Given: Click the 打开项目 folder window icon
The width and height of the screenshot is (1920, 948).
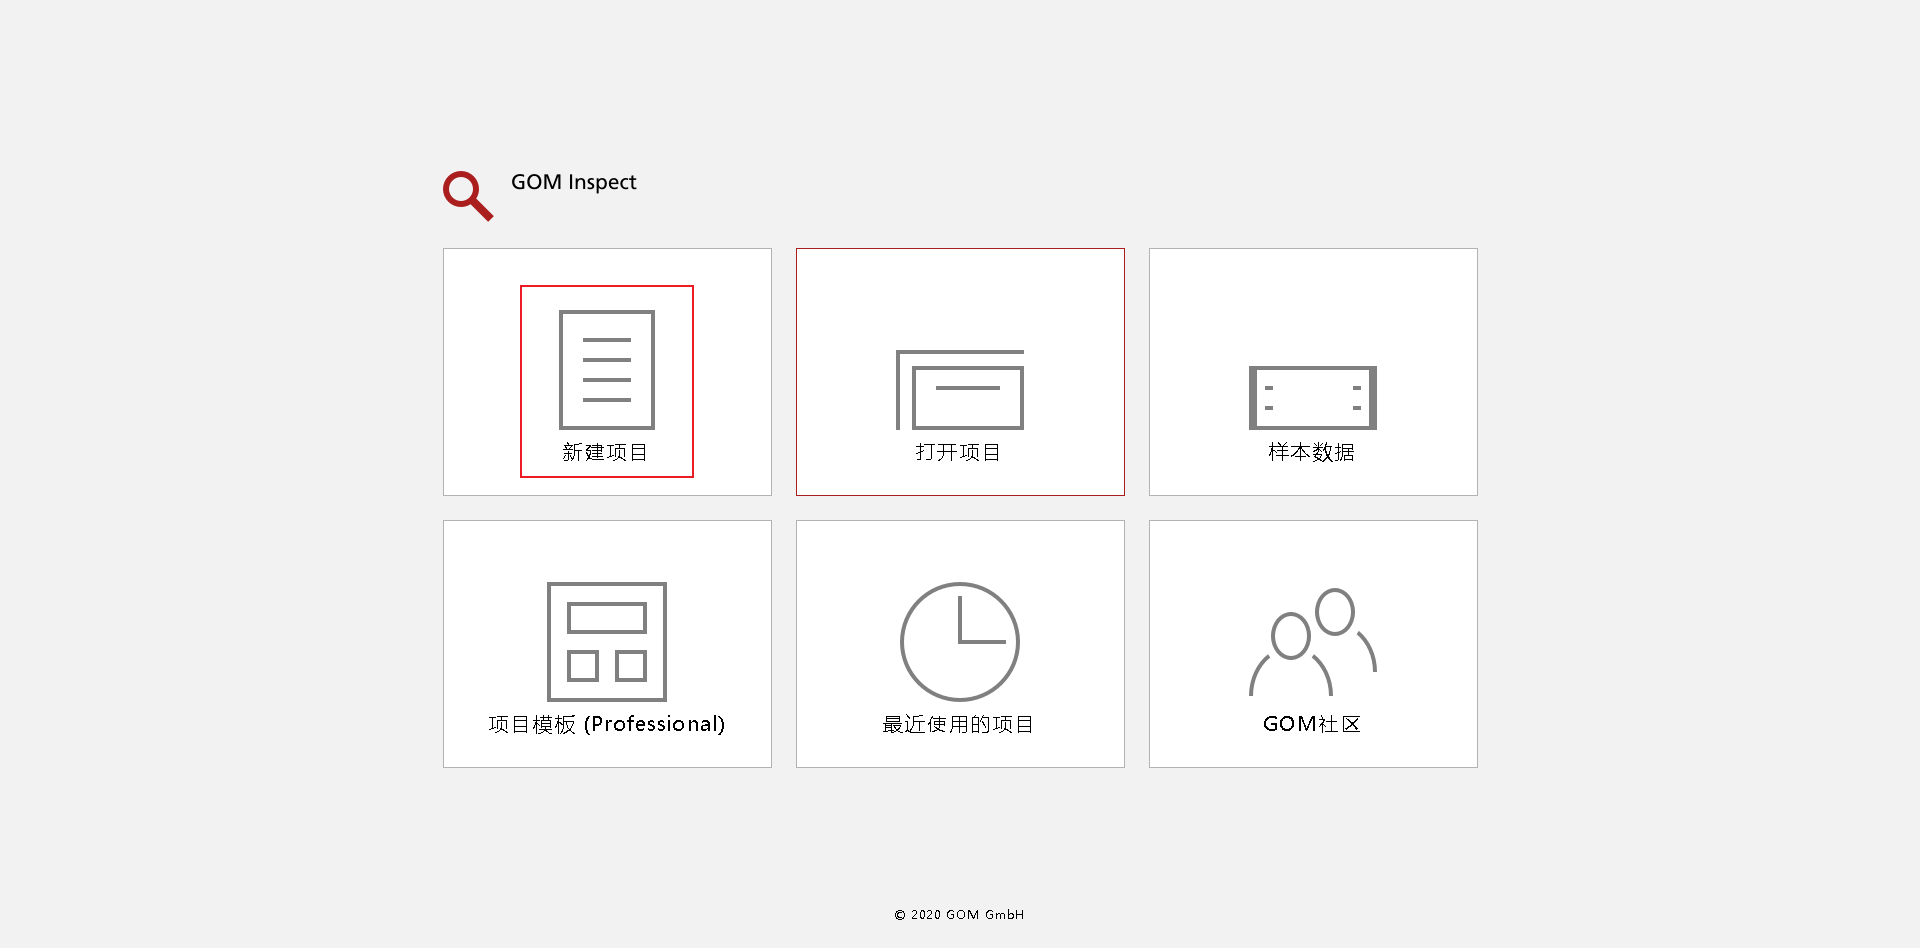Looking at the screenshot, I should 960,390.
